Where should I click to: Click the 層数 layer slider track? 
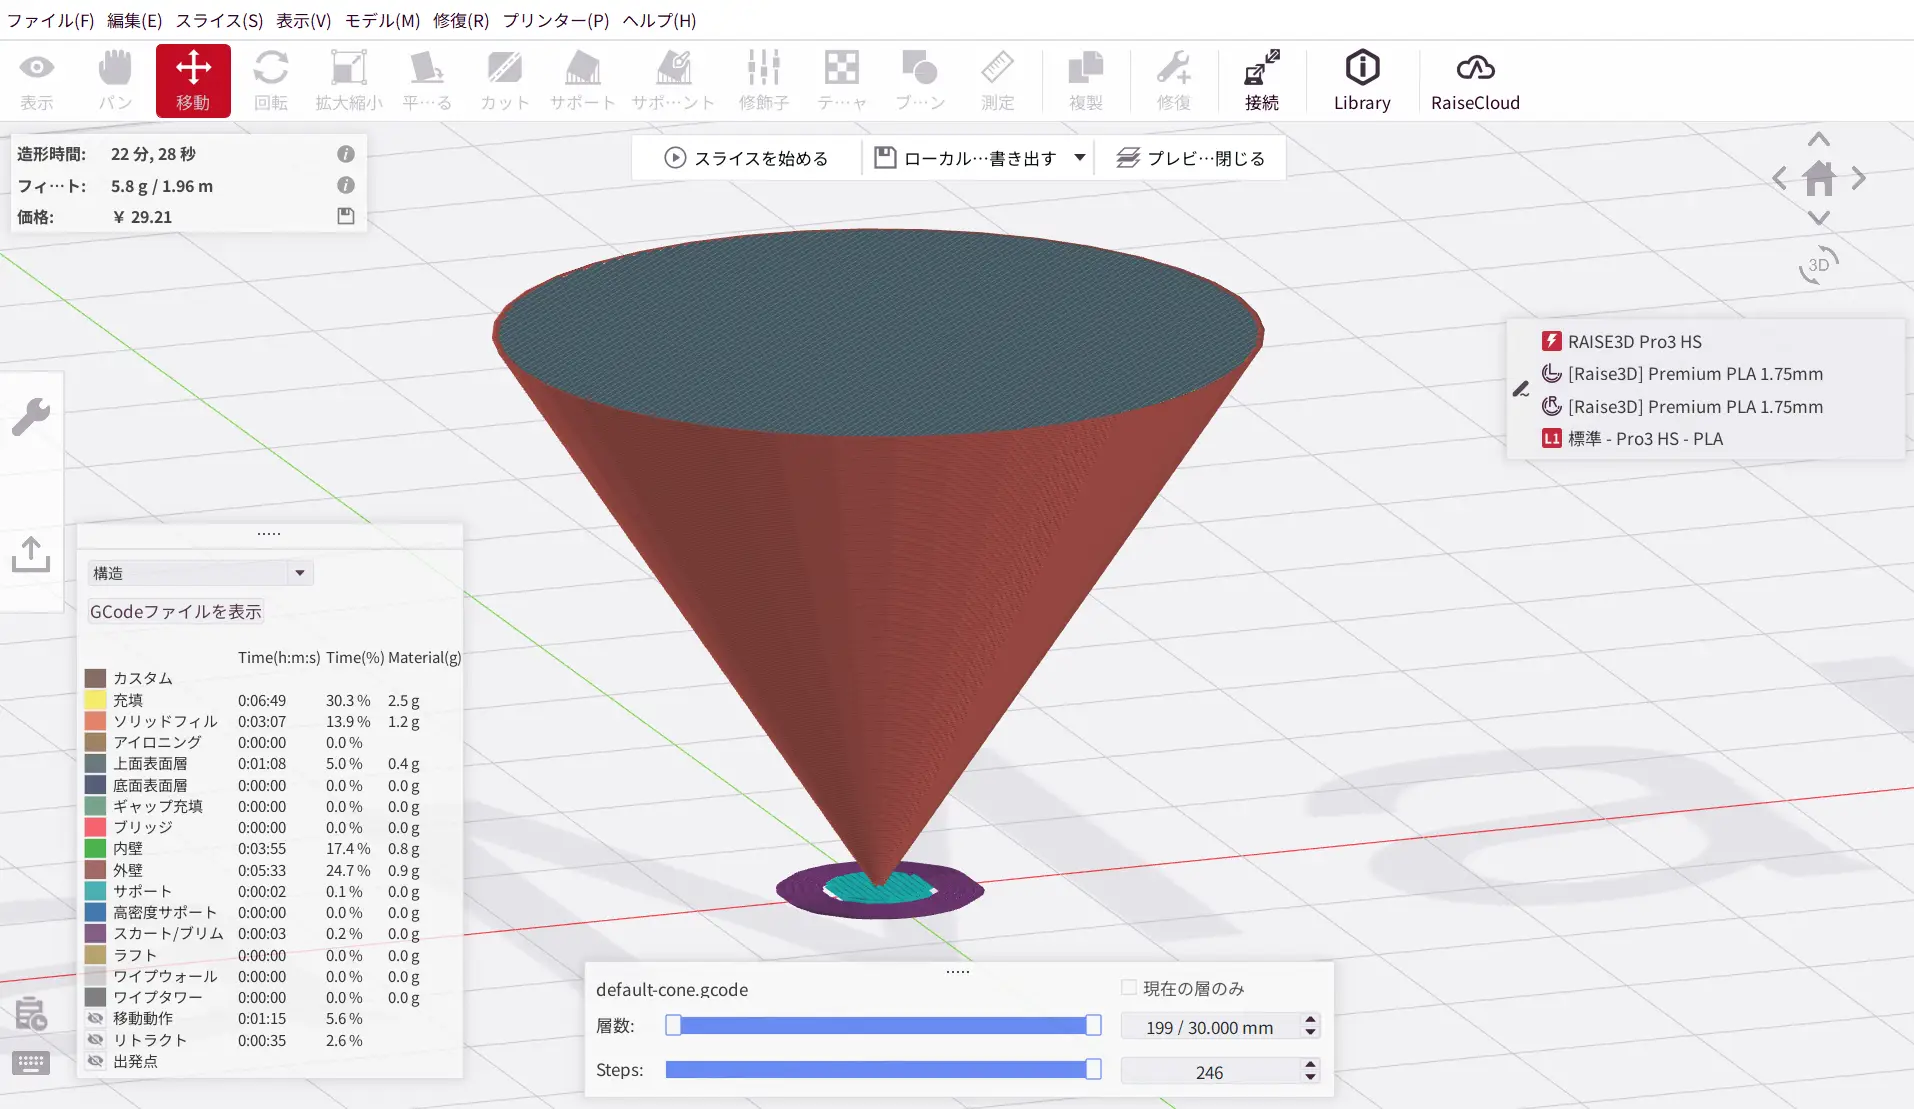(x=882, y=1026)
